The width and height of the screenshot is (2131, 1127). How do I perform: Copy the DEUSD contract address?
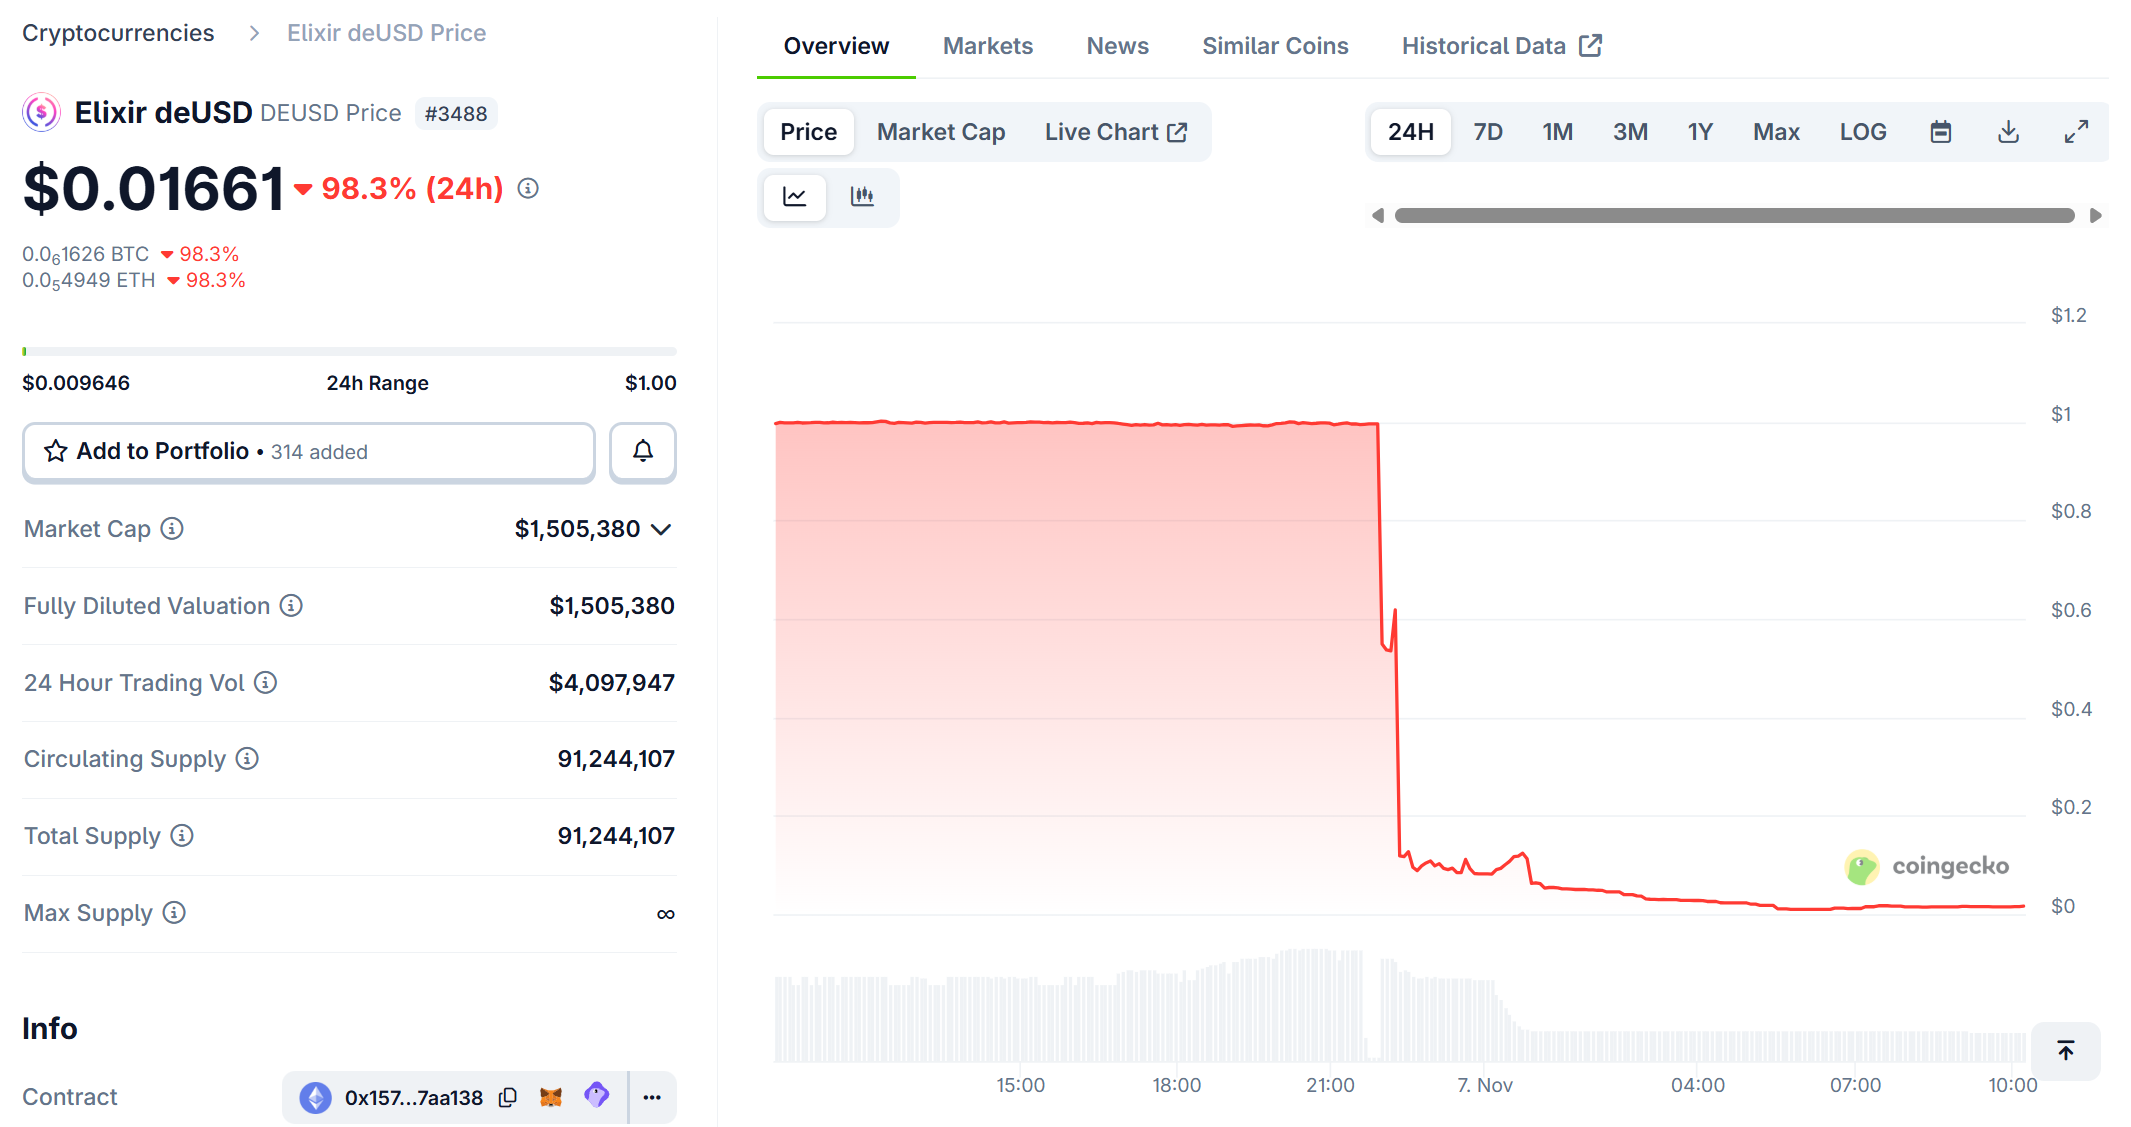(x=507, y=1097)
